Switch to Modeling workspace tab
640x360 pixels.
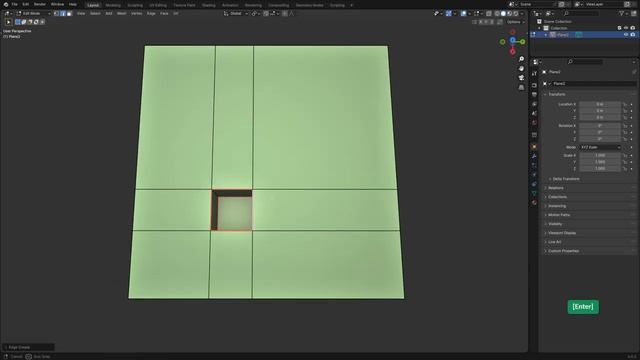point(113,5)
